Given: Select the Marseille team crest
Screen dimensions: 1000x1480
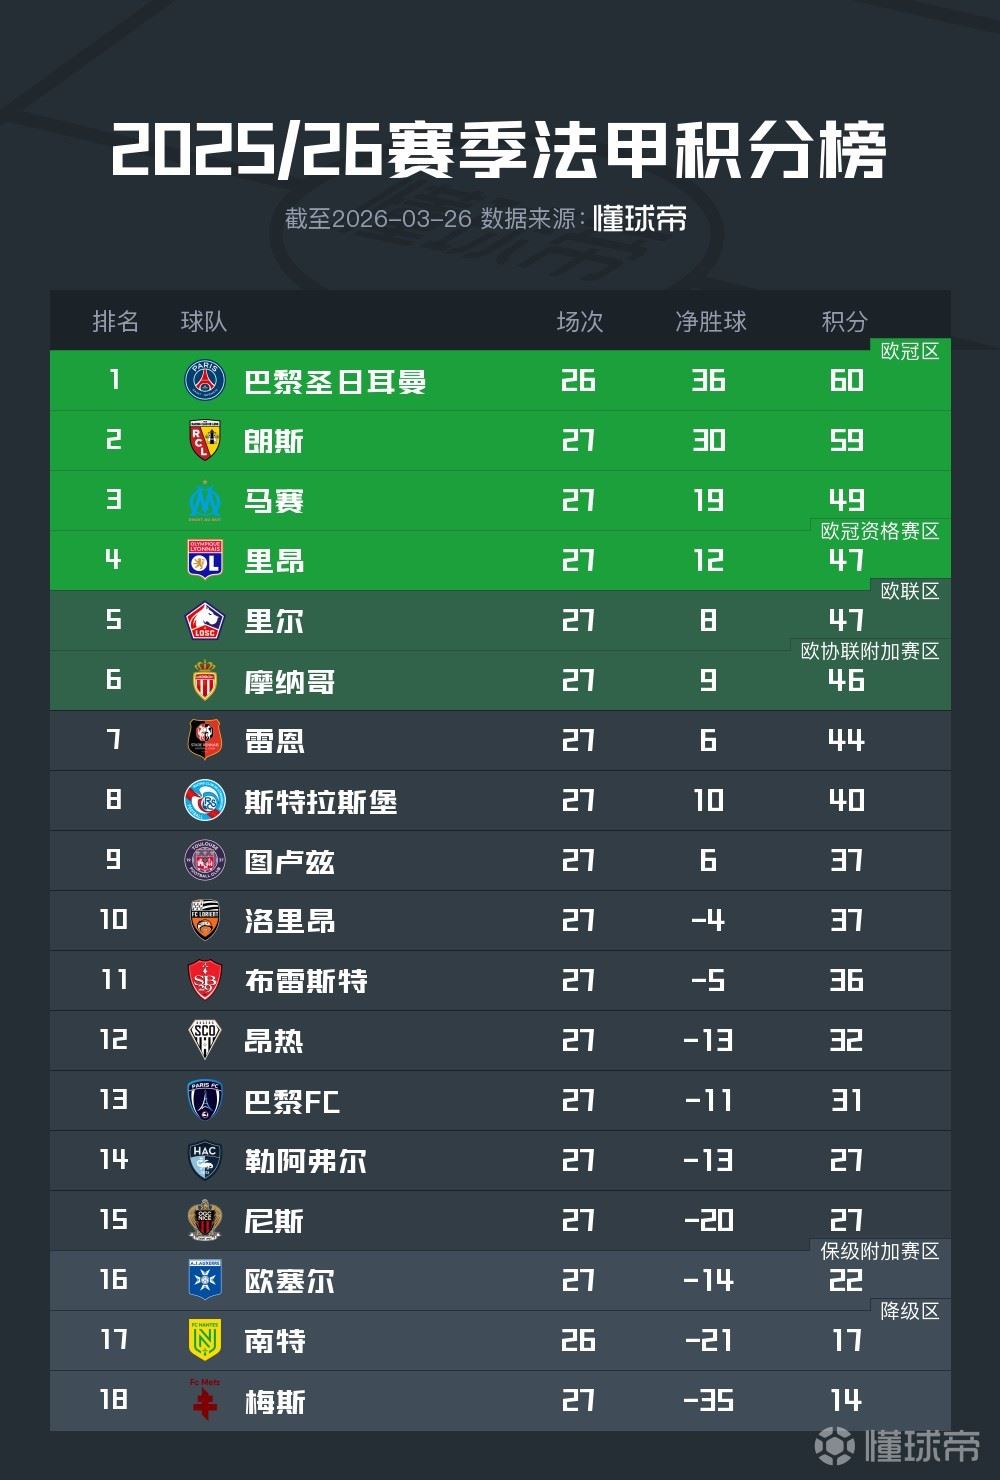Looking at the screenshot, I should (205, 501).
